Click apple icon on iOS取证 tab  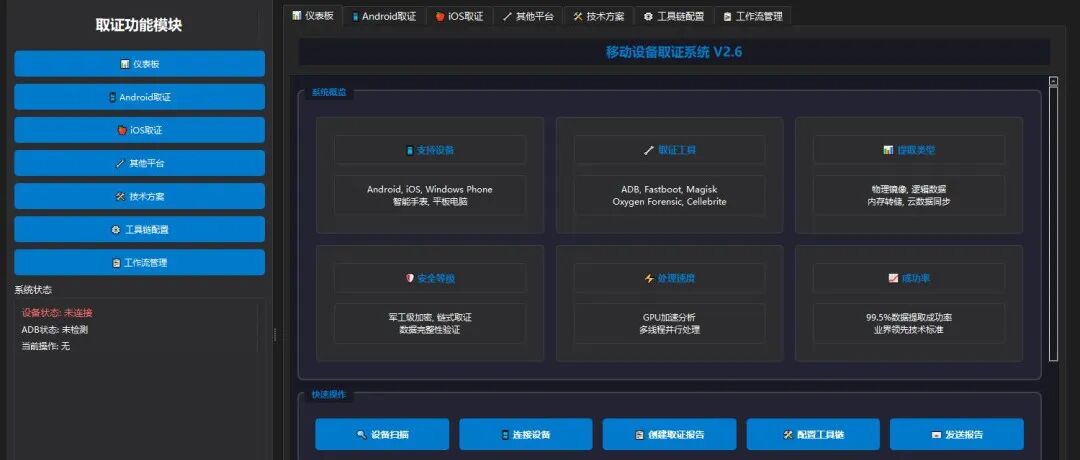click(439, 17)
